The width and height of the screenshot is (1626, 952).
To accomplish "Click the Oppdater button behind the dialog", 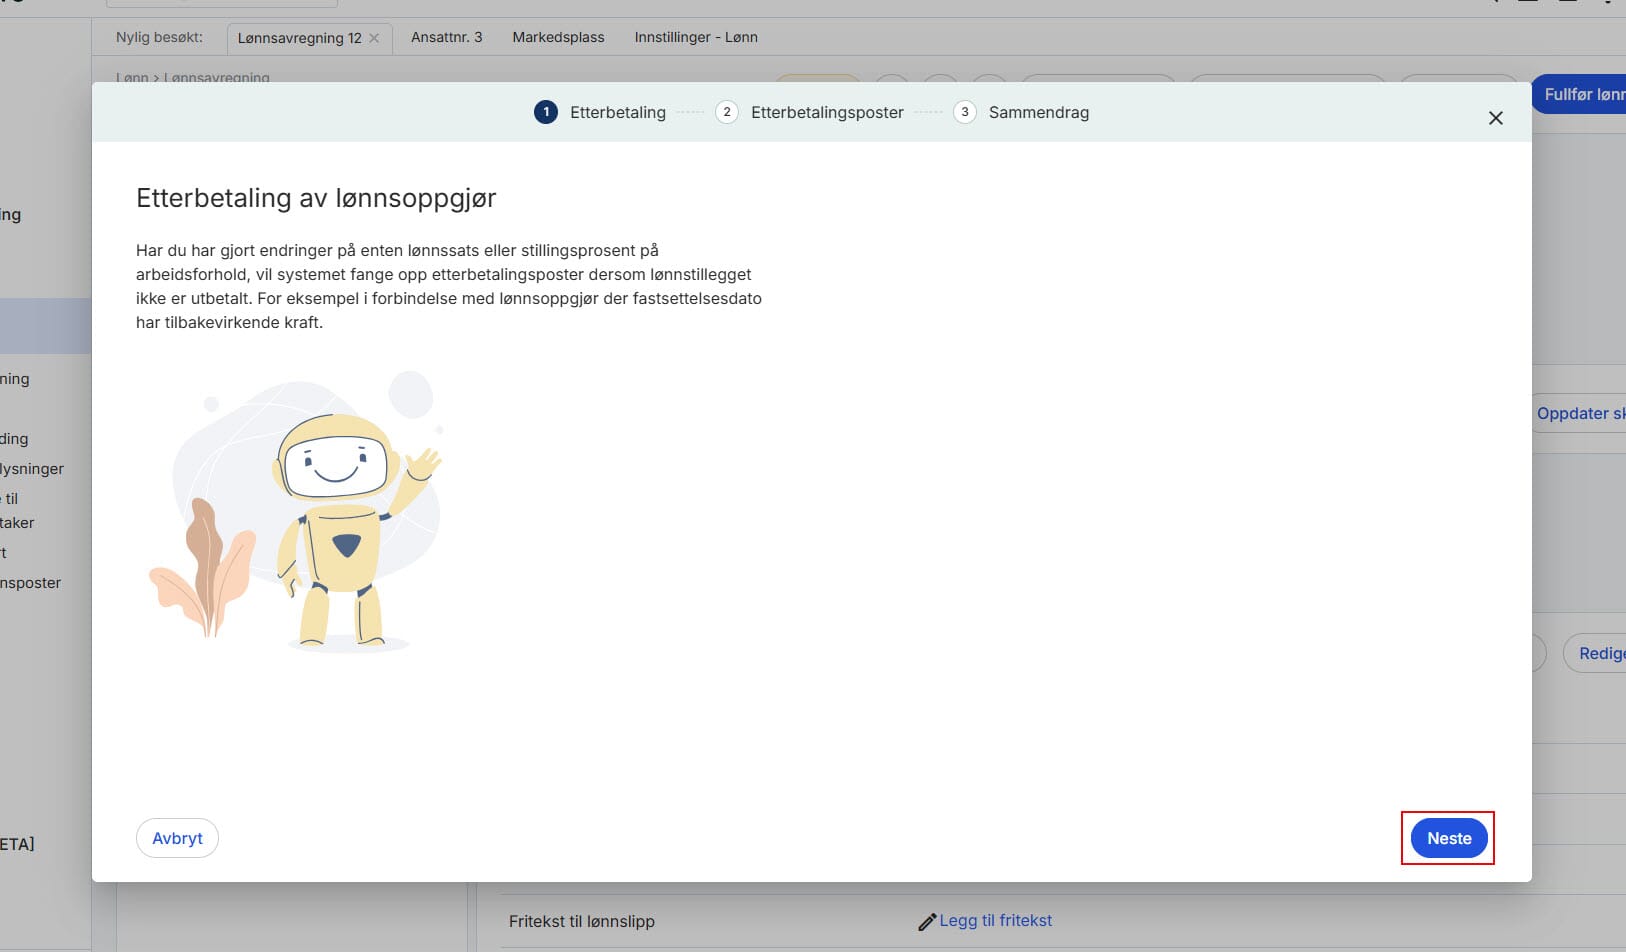I will click(1580, 413).
